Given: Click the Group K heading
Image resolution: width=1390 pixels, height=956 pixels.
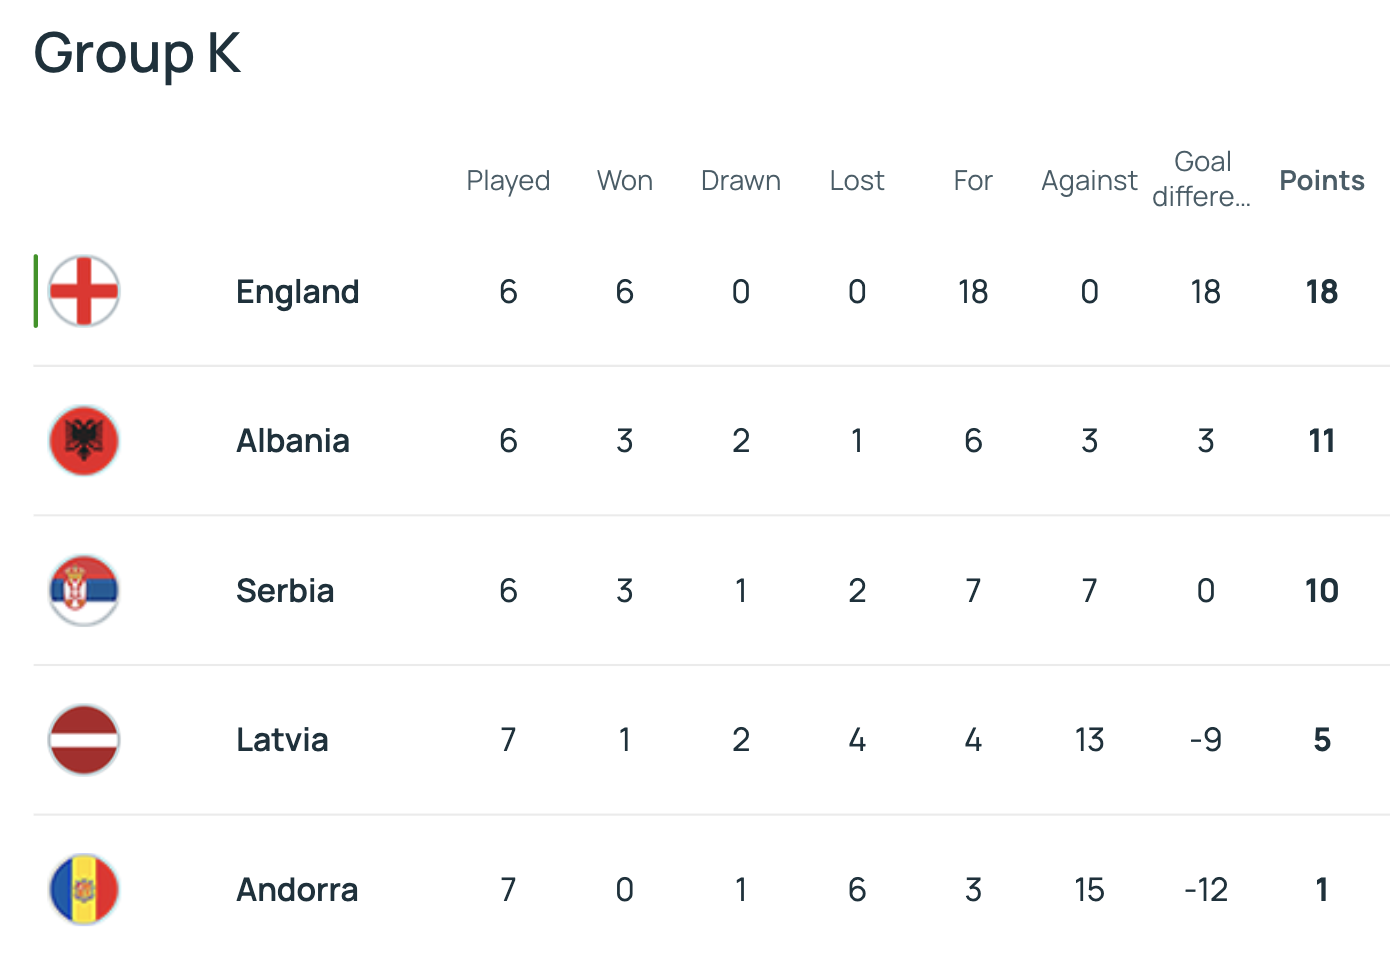Looking at the screenshot, I should tap(137, 53).
